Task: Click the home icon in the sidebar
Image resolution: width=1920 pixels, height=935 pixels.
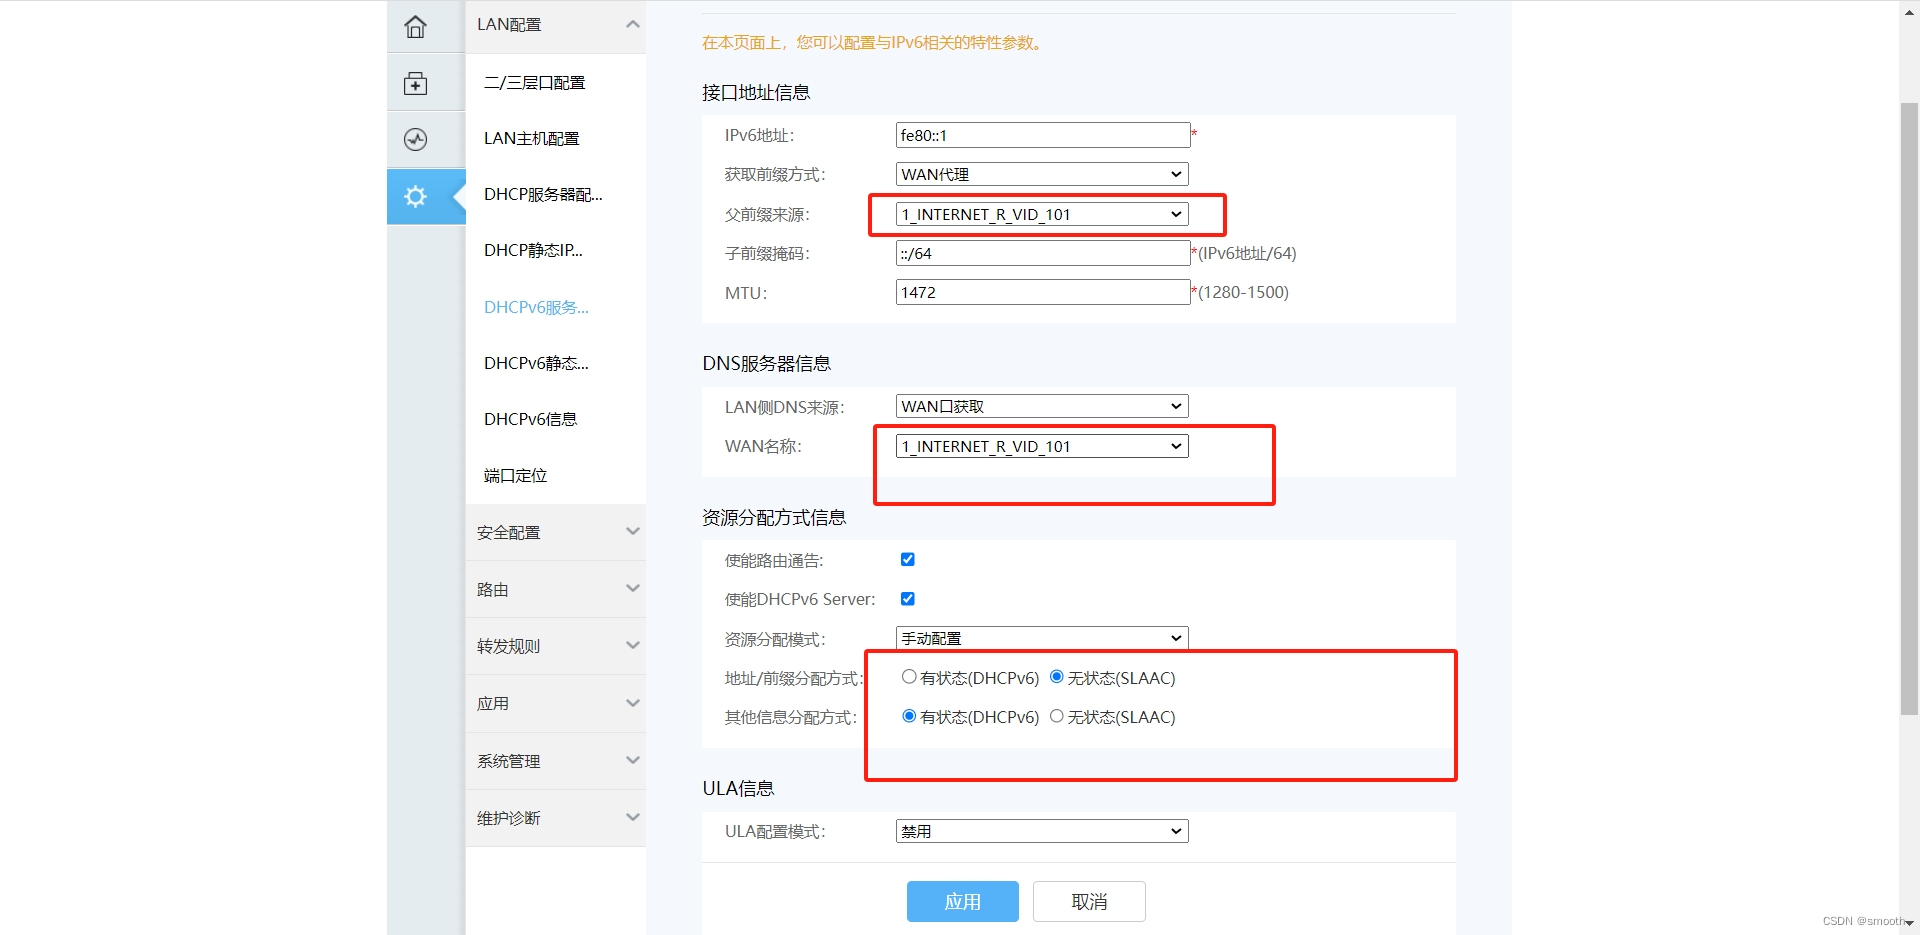Action: click(x=415, y=26)
